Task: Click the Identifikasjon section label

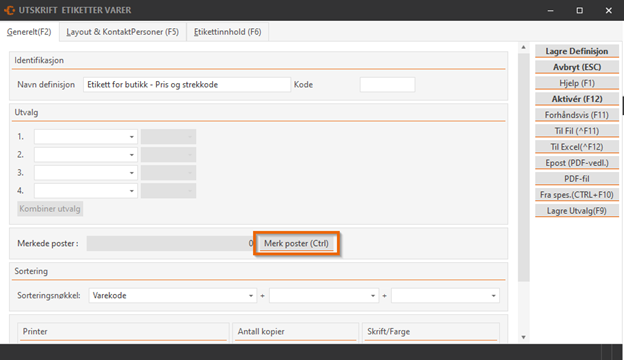Action: pyautogui.click(x=39, y=60)
